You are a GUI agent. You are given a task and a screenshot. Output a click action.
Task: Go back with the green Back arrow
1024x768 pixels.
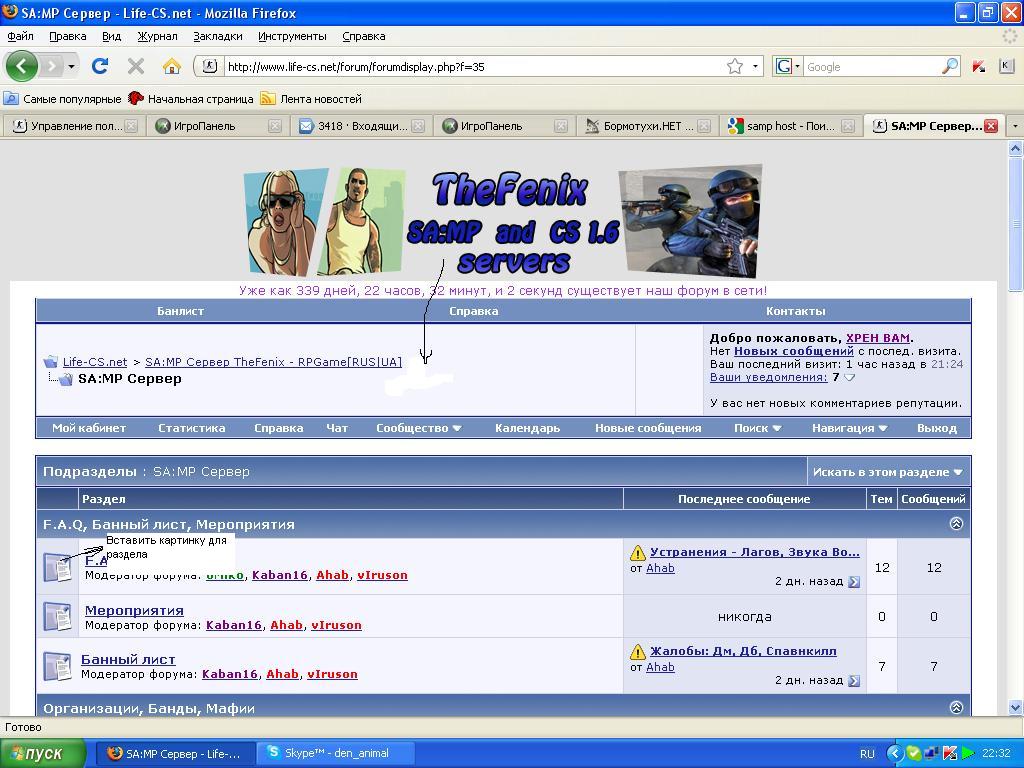pos(22,66)
